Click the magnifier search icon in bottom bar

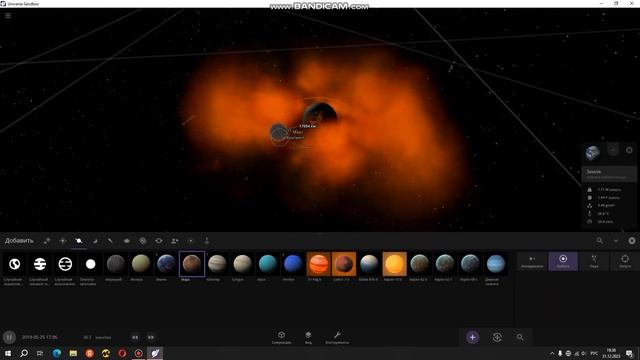(520, 338)
